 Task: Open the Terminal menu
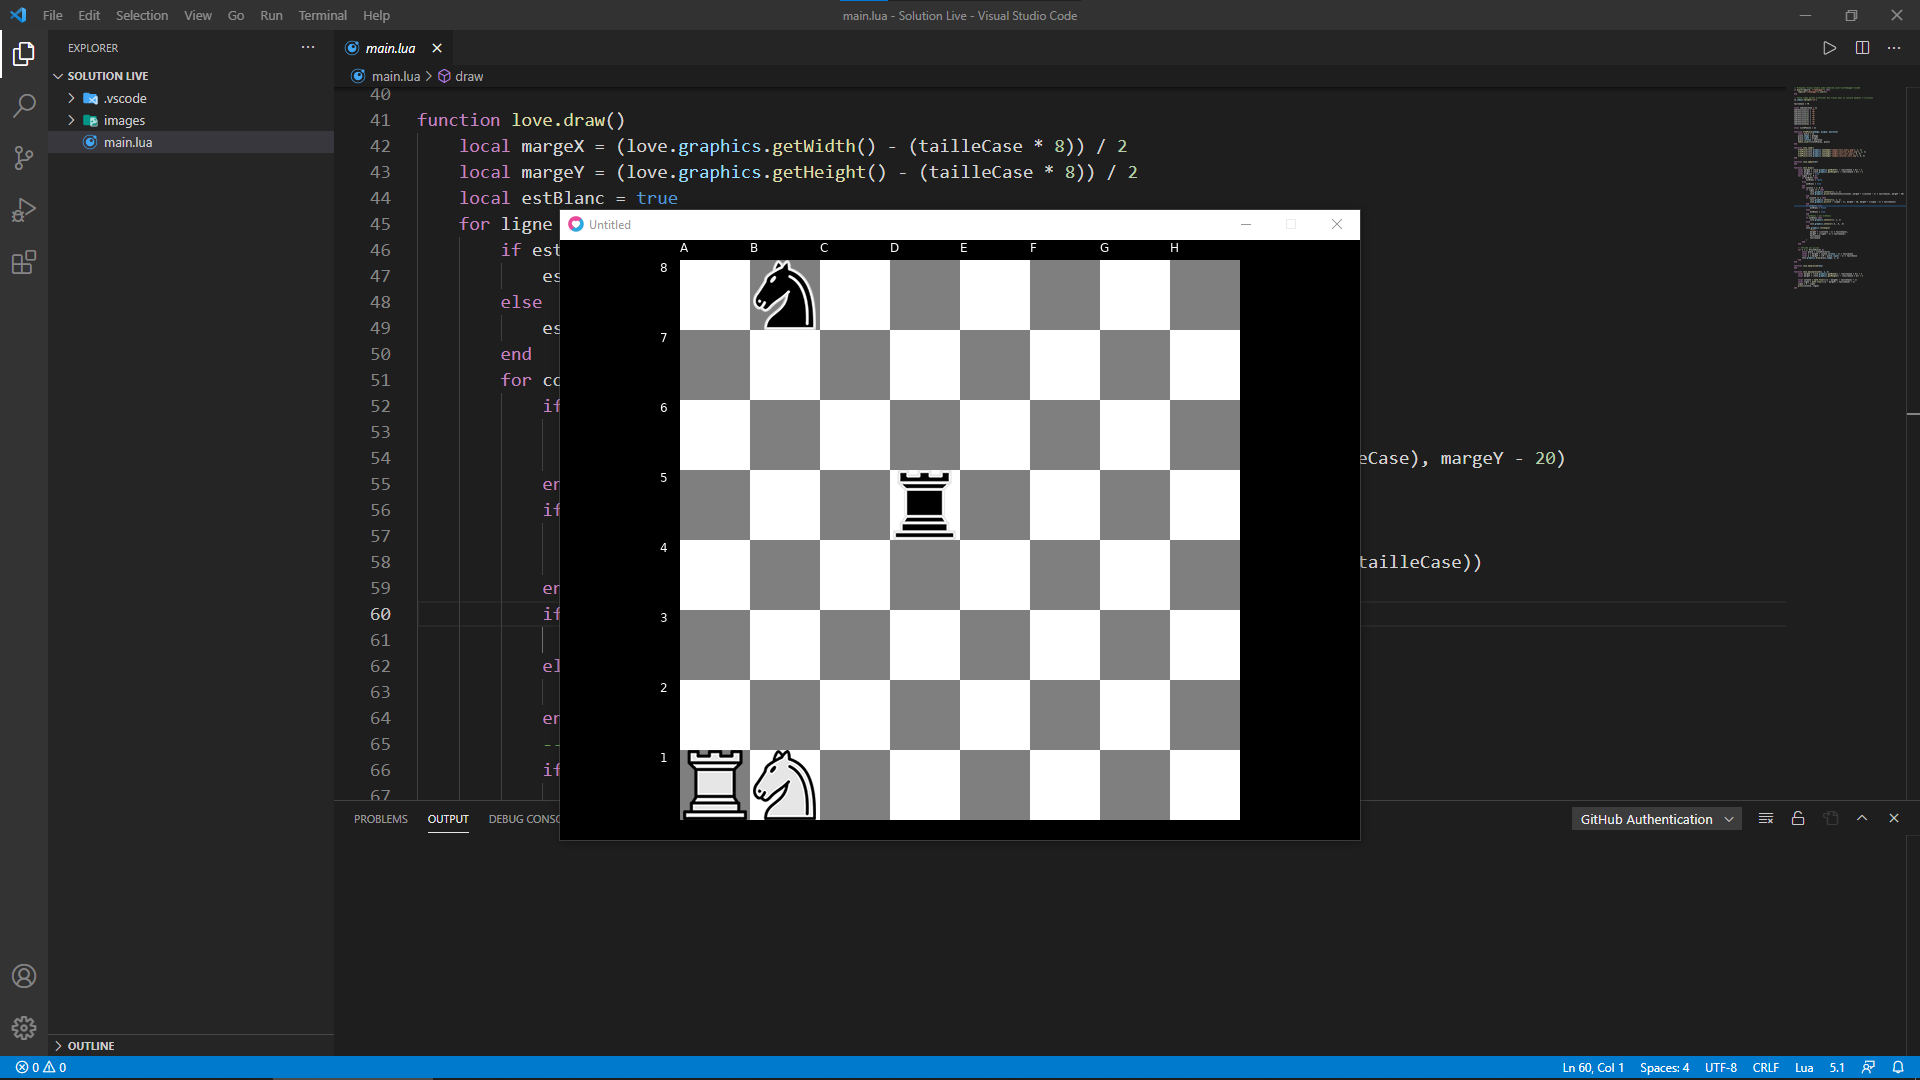(x=322, y=15)
